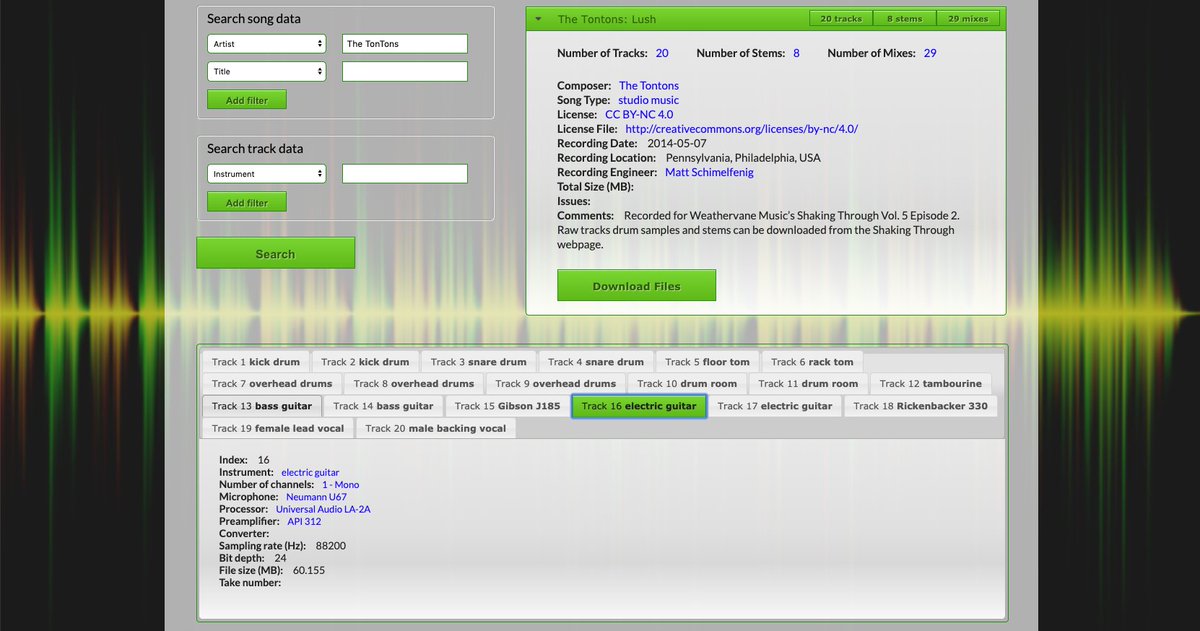
Task: Collapse The Tontons: Lush song panel triangle
Action: [538, 19]
